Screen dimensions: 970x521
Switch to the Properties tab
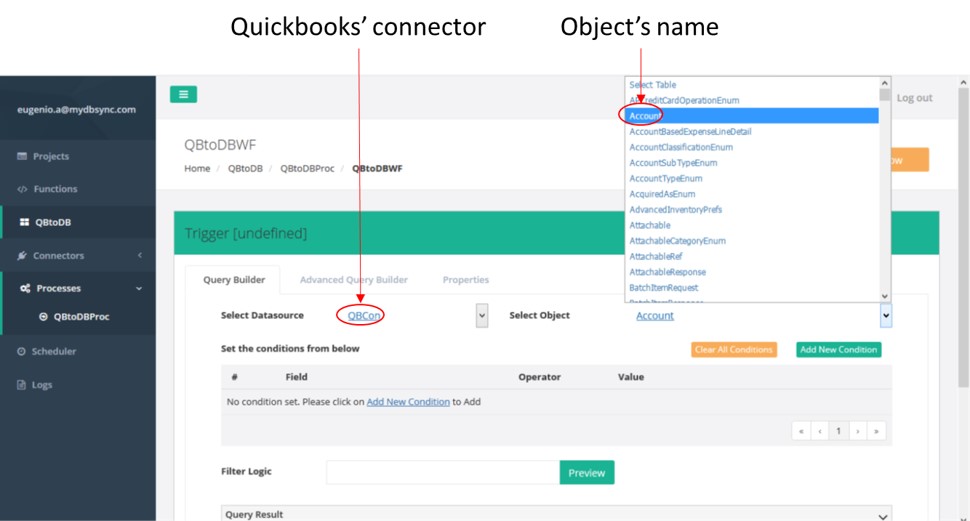point(465,280)
